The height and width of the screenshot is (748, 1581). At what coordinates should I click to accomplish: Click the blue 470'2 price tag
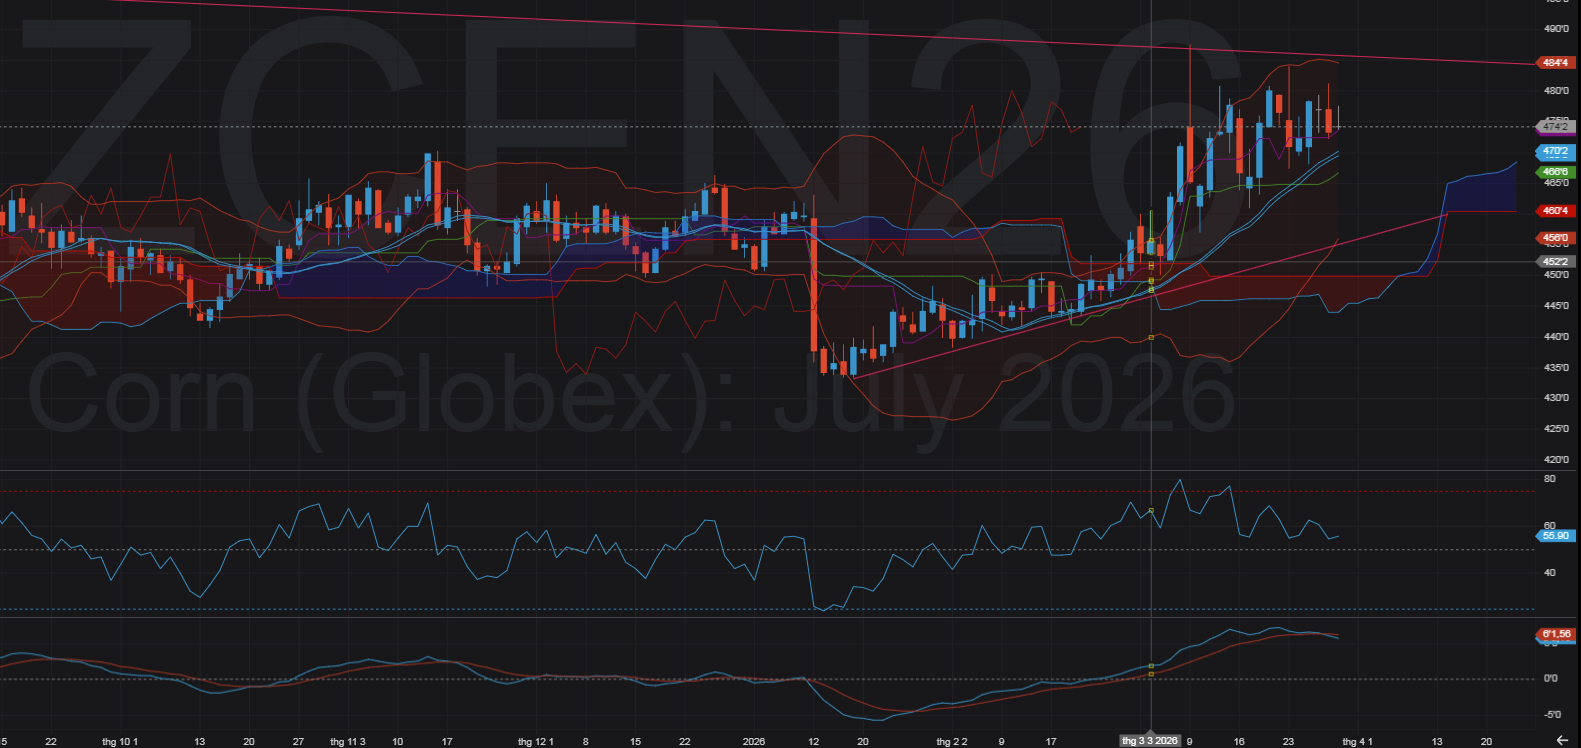tap(1555, 152)
